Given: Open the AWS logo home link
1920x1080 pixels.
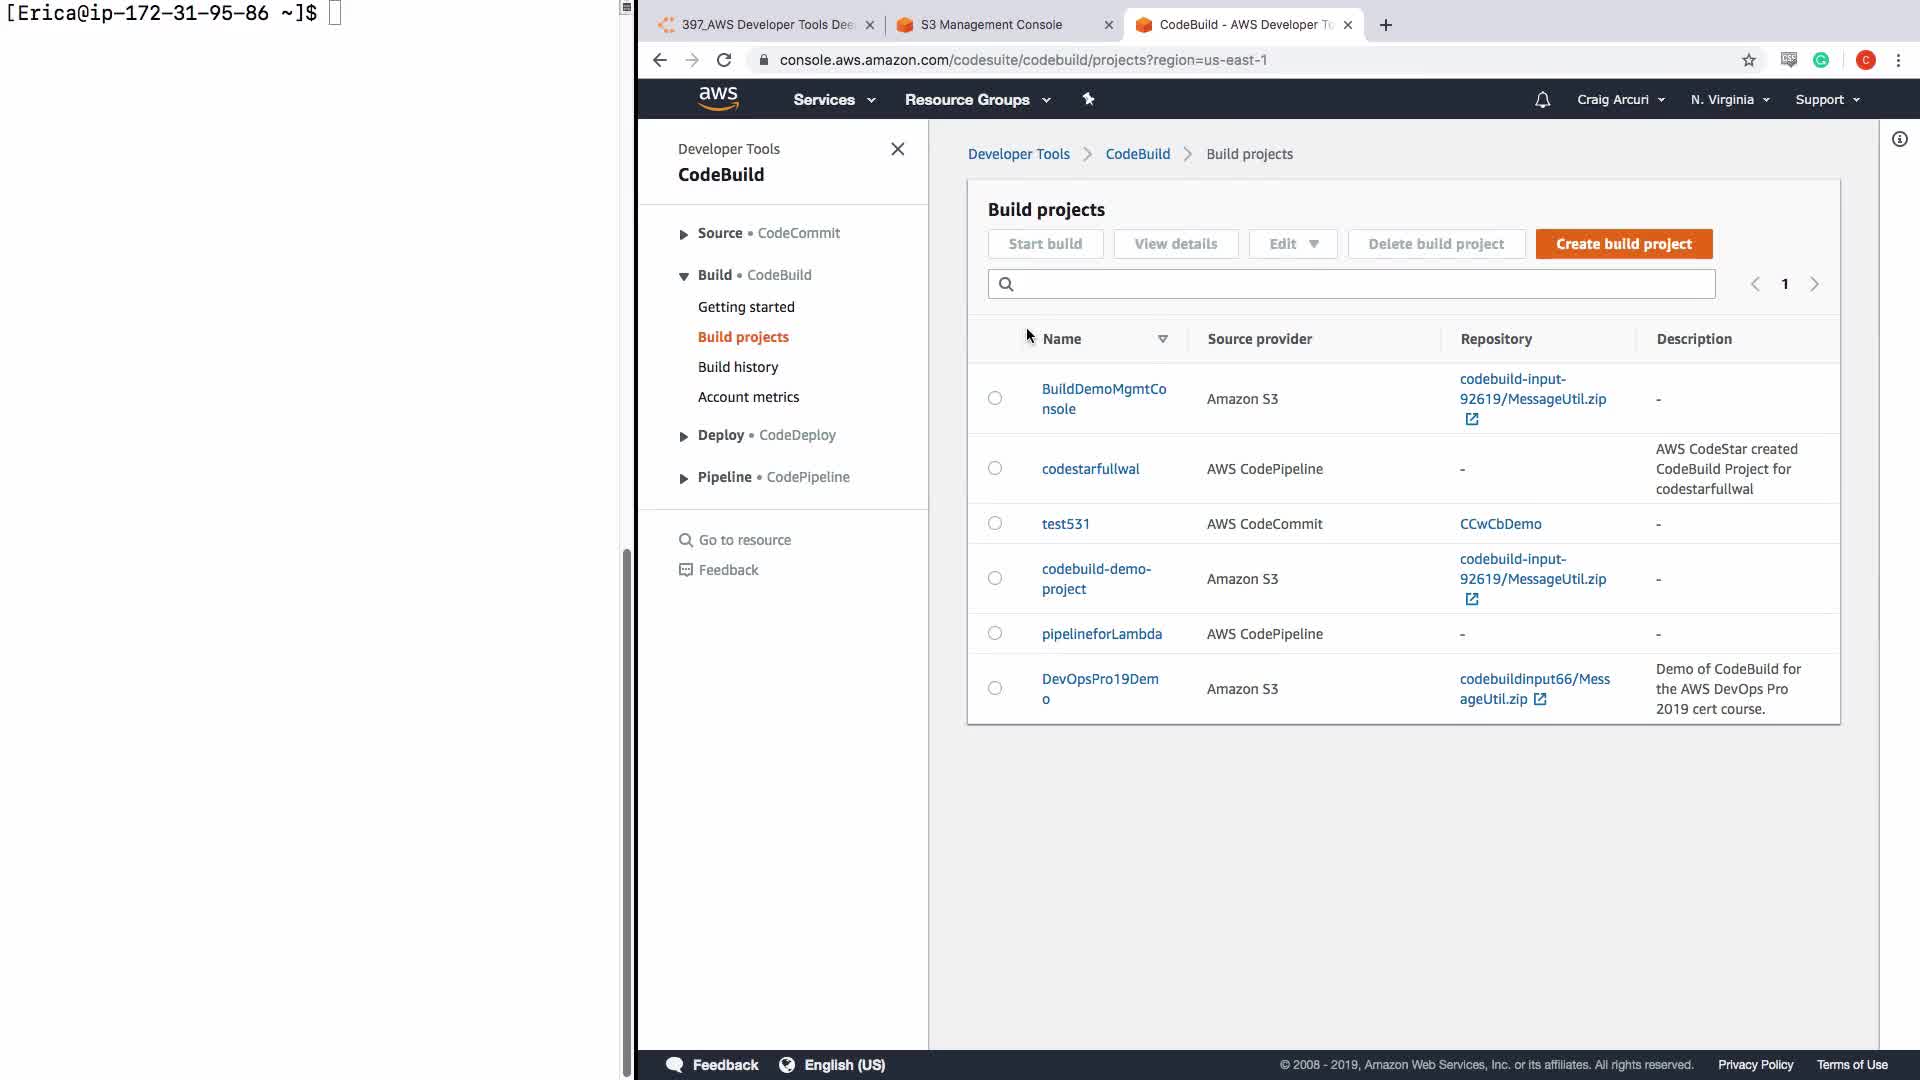Looking at the screenshot, I should [718, 99].
